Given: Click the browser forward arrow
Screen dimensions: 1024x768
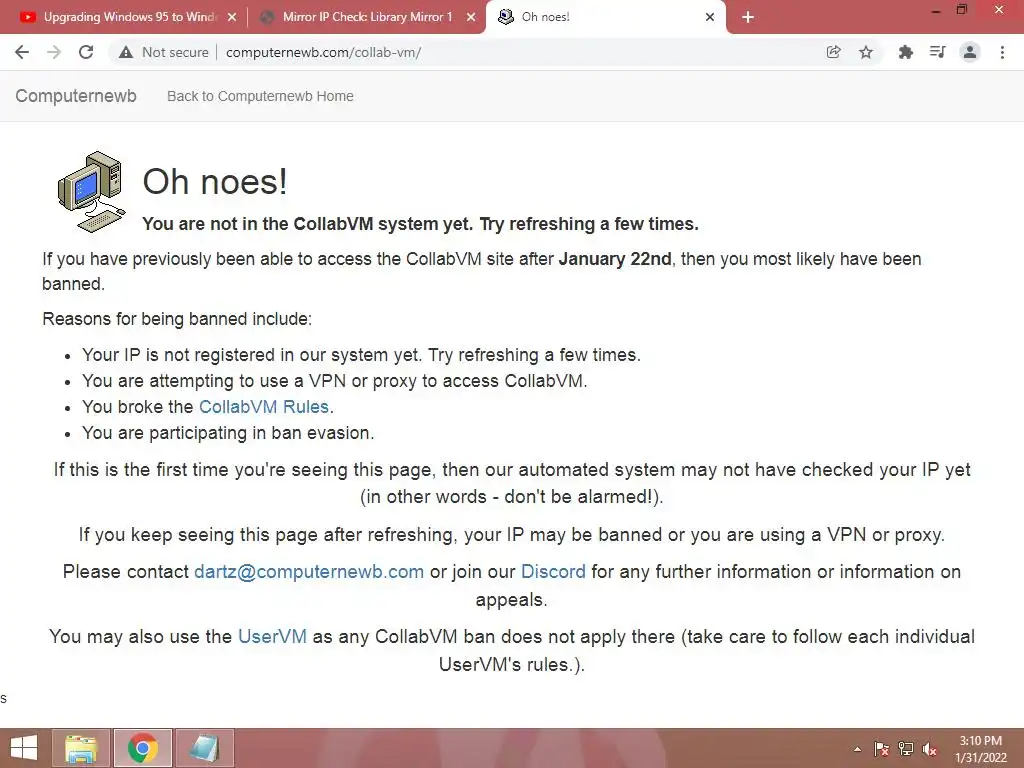Looking at the screenshot, I should [54, 52].
